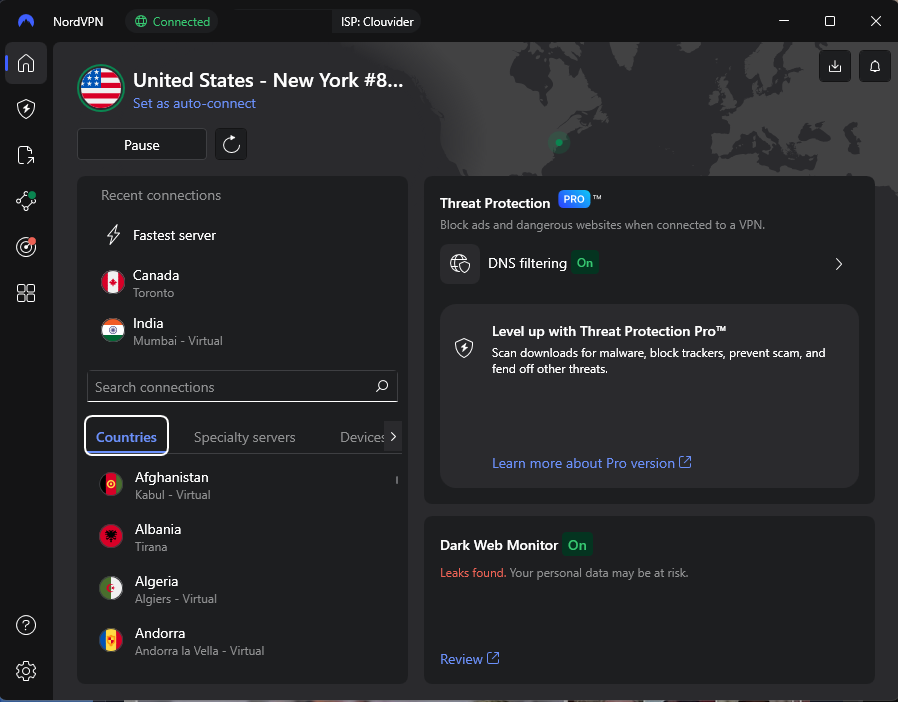Connect to Canada Toronto recent connection

pos(242,283)
